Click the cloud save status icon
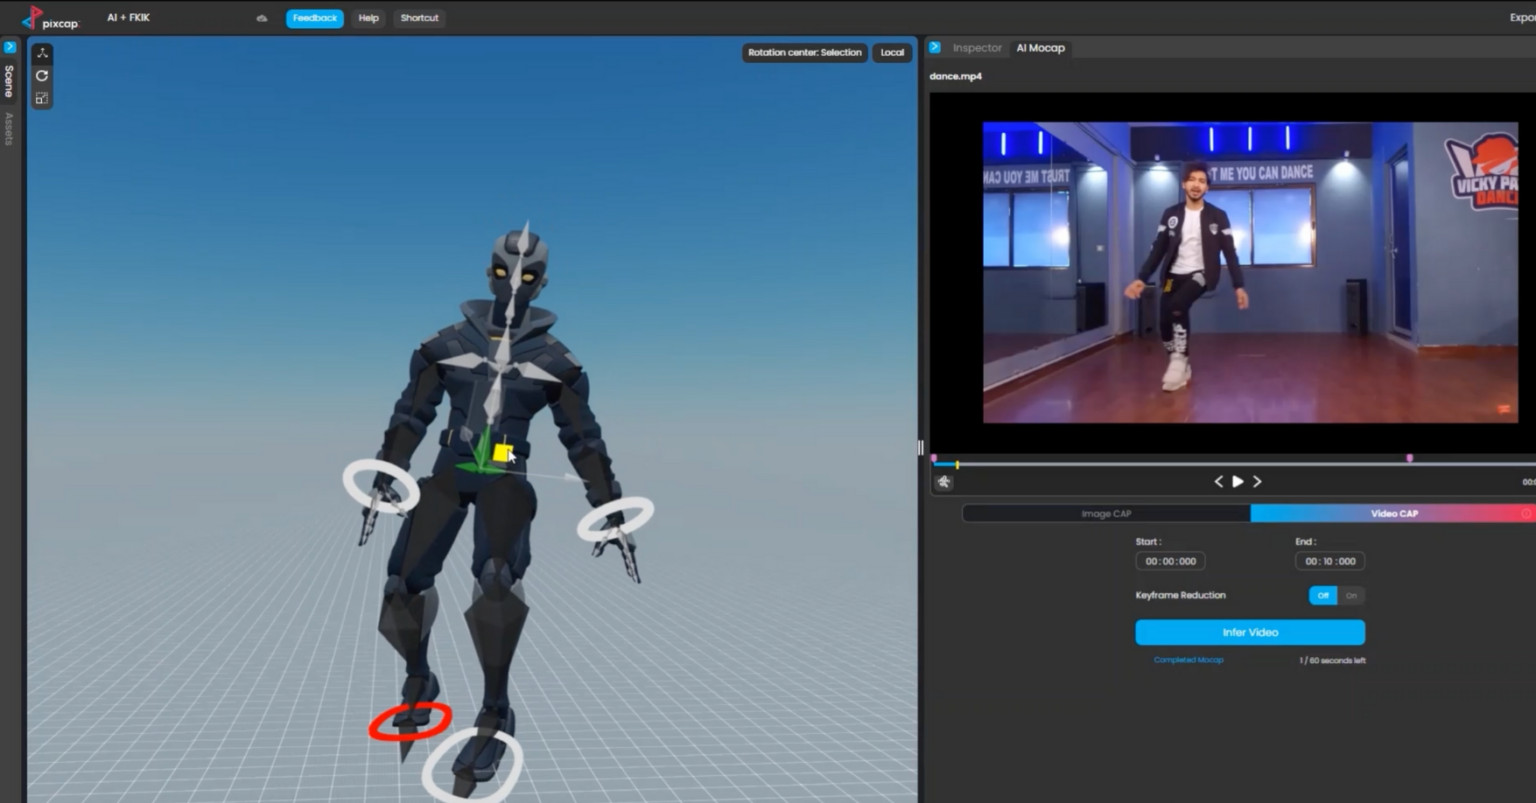Screen dimensions: 1536x803 (x=262, y=18)
